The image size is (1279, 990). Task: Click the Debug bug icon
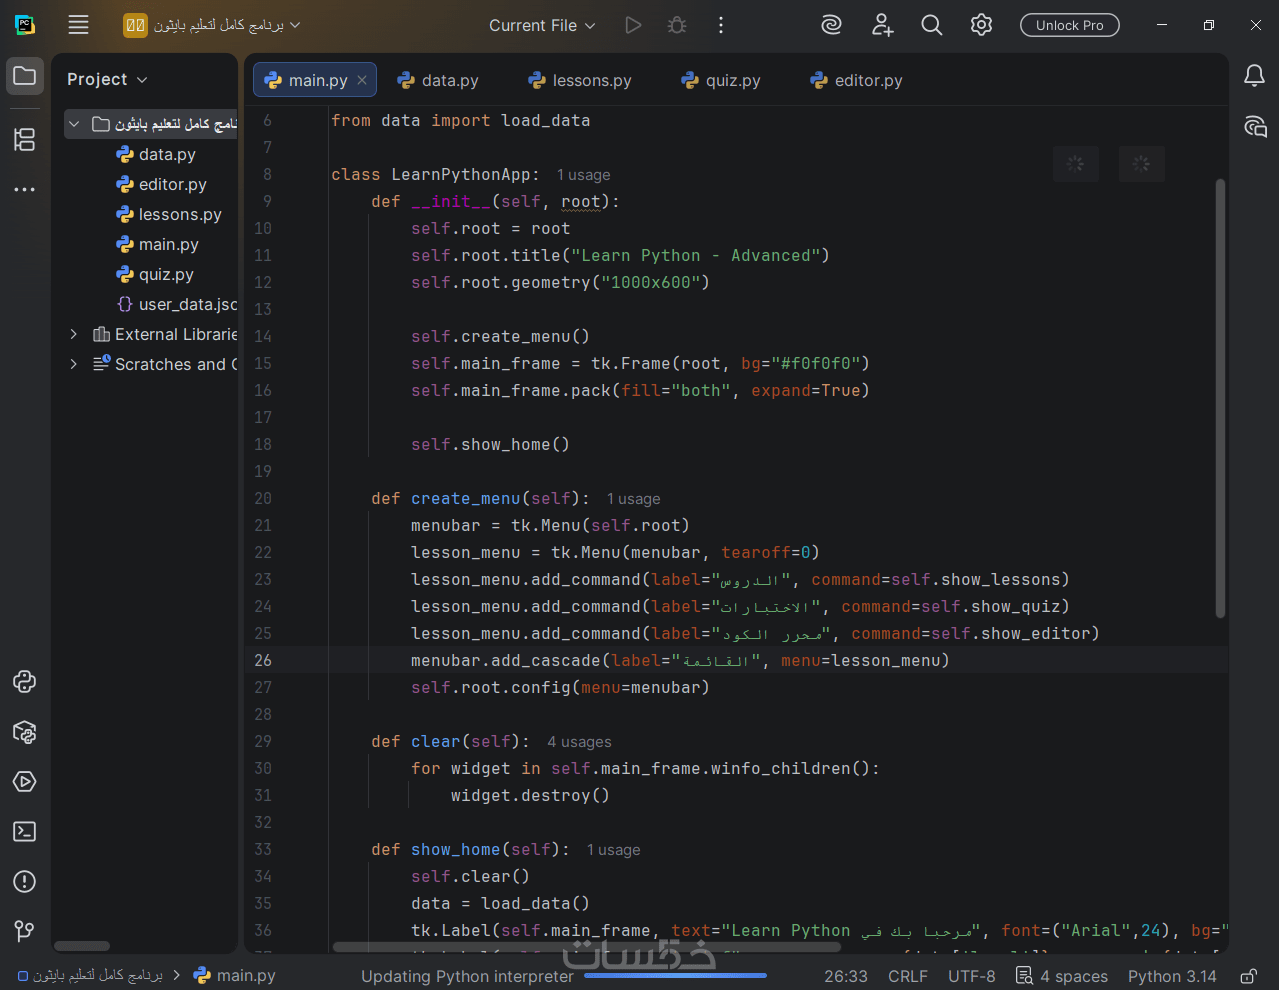[x=677, y=25]
